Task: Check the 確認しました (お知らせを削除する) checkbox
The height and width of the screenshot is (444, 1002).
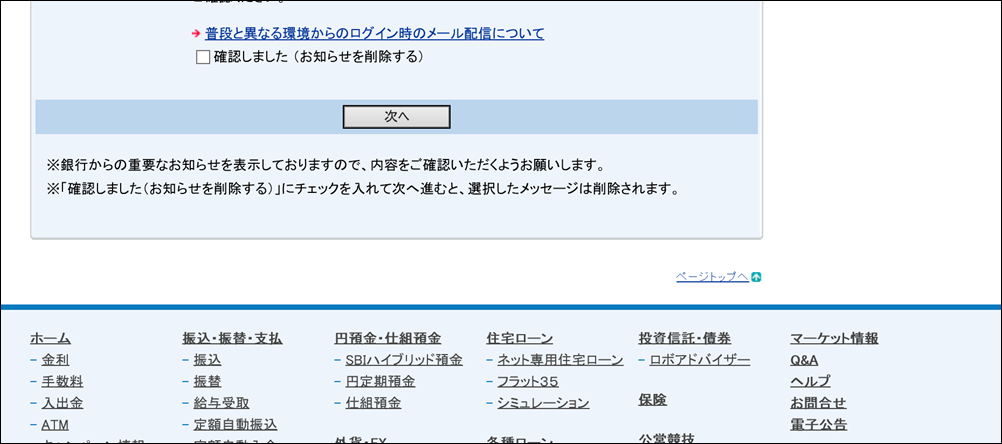Action: point(203,57)
